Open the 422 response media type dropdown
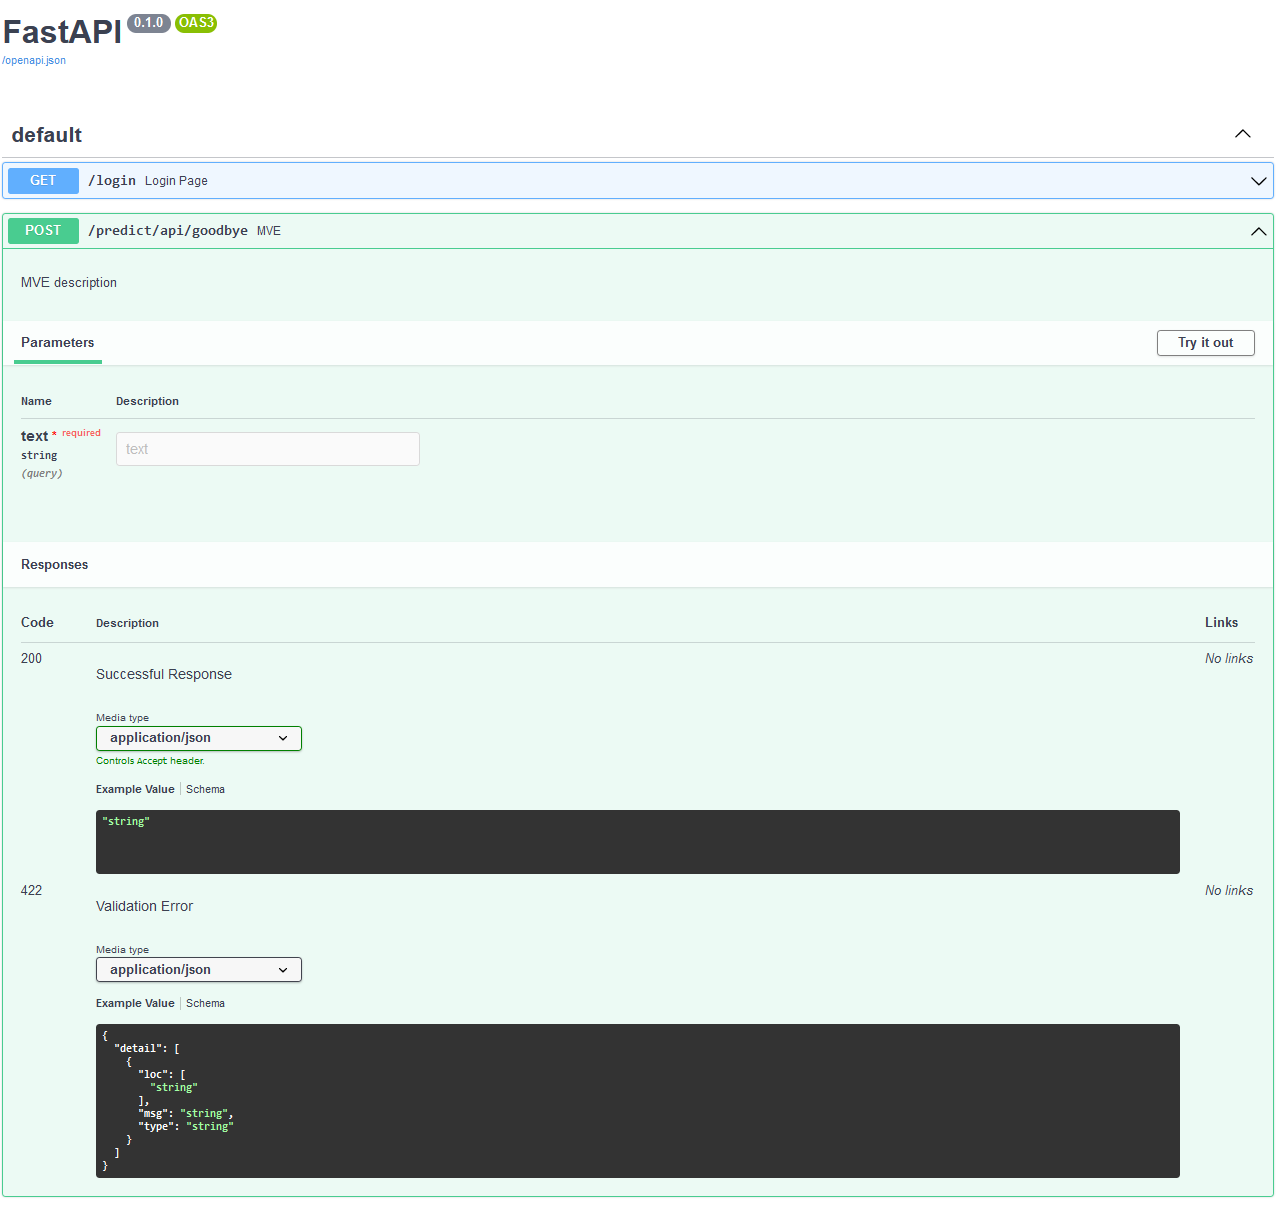 pos(199,970)
